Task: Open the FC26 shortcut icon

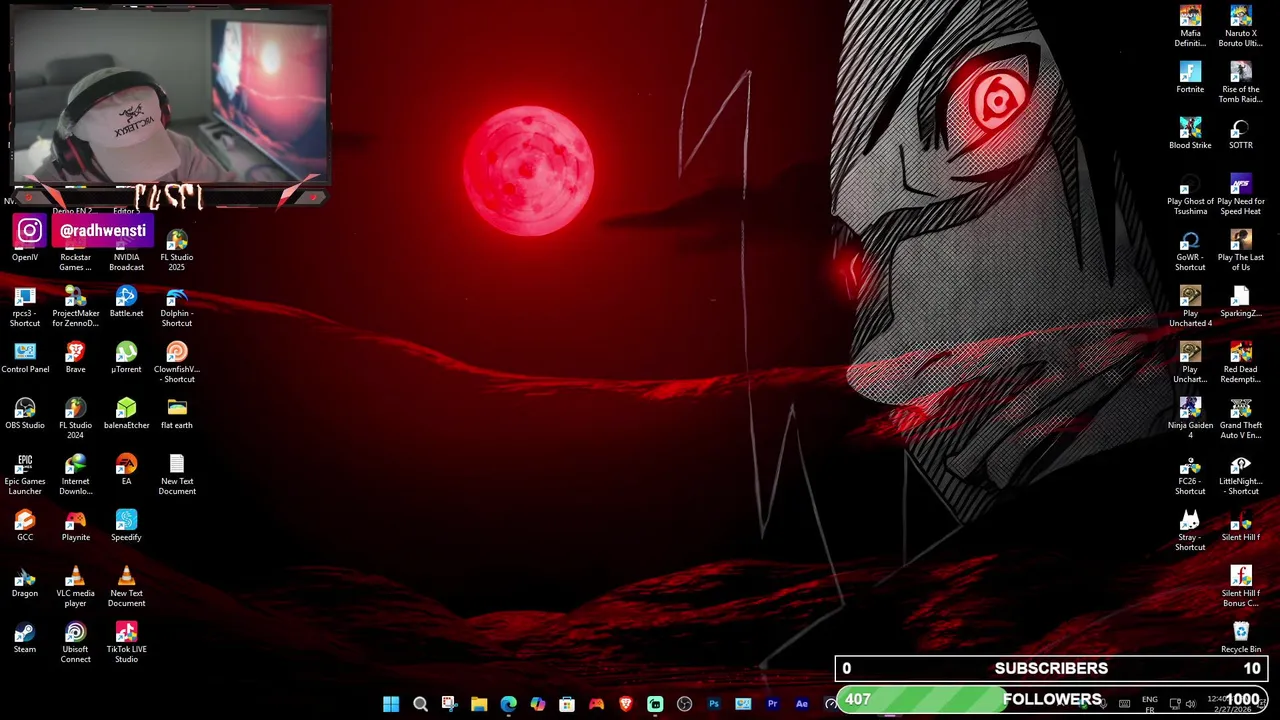Action: 1190,474
